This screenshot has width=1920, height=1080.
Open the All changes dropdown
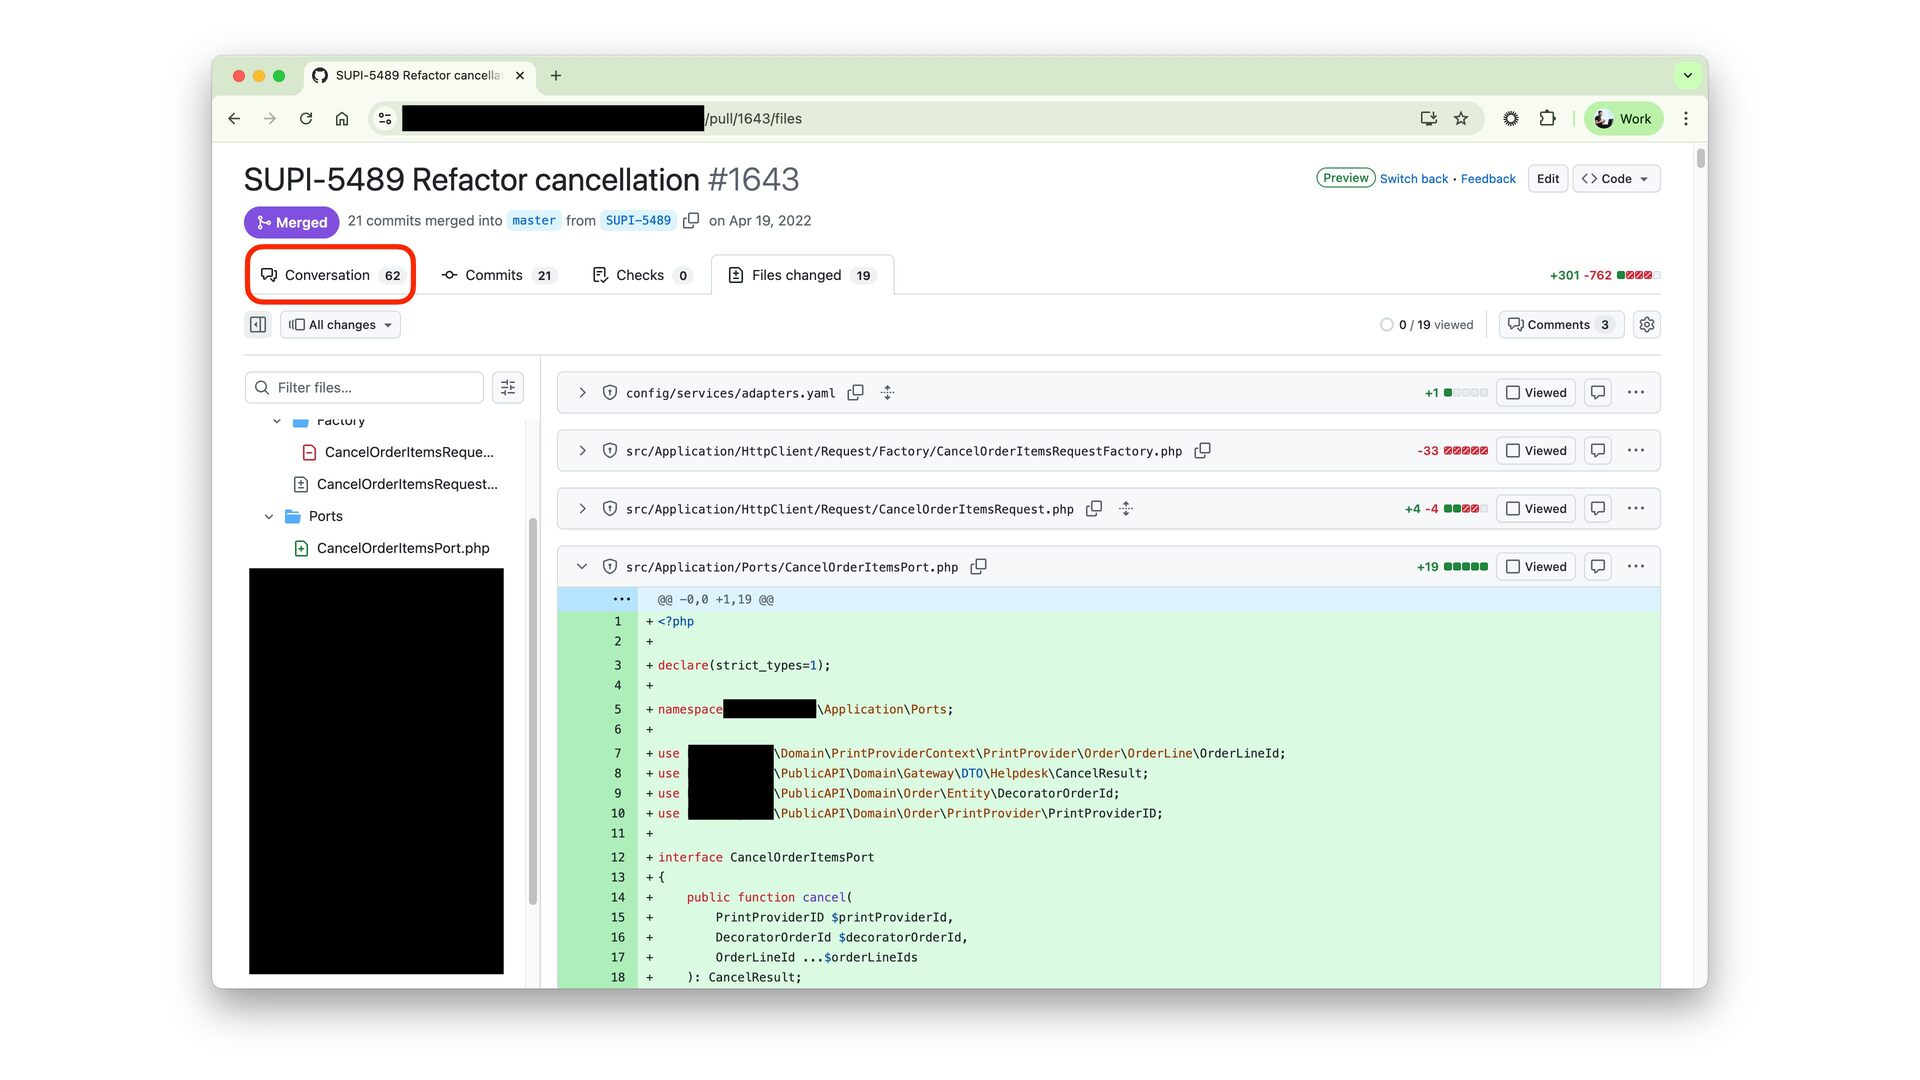[x=341, y=325]
